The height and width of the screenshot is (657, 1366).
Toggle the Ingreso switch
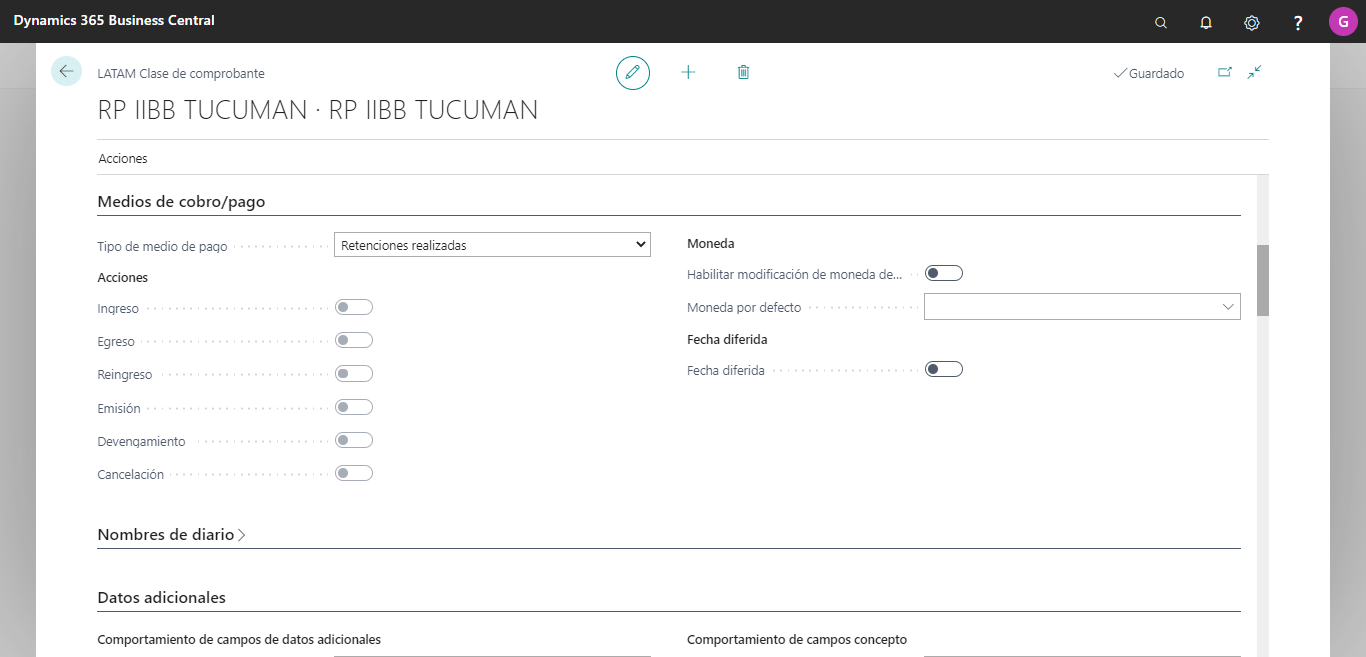click(354, 308)
